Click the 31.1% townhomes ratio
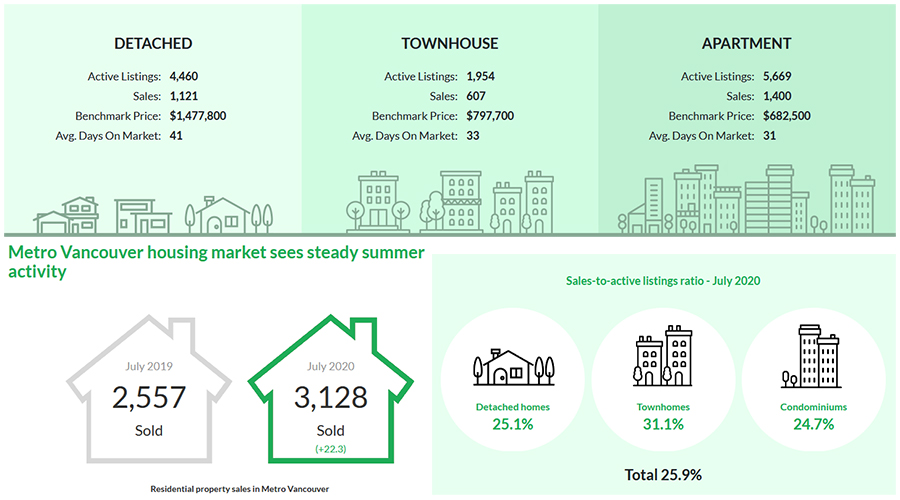The image size is (900, 500). 663,425
